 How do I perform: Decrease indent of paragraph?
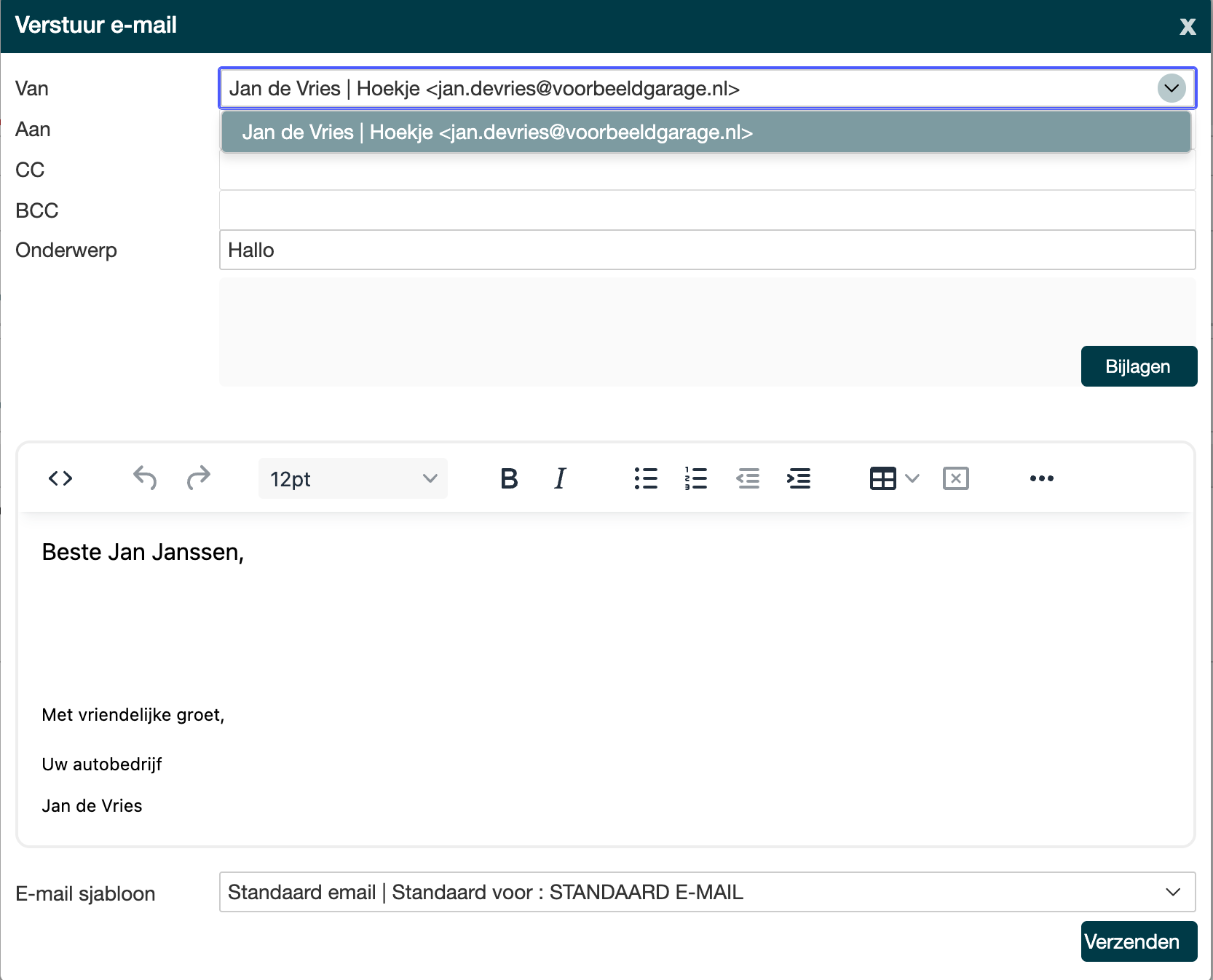click(x=748, y=479)
